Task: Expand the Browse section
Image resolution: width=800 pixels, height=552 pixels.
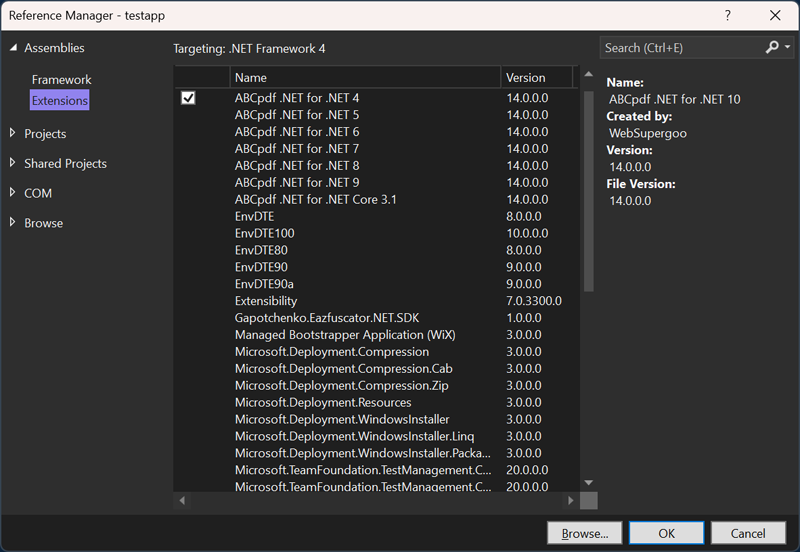Action: (x=13, y=221)
